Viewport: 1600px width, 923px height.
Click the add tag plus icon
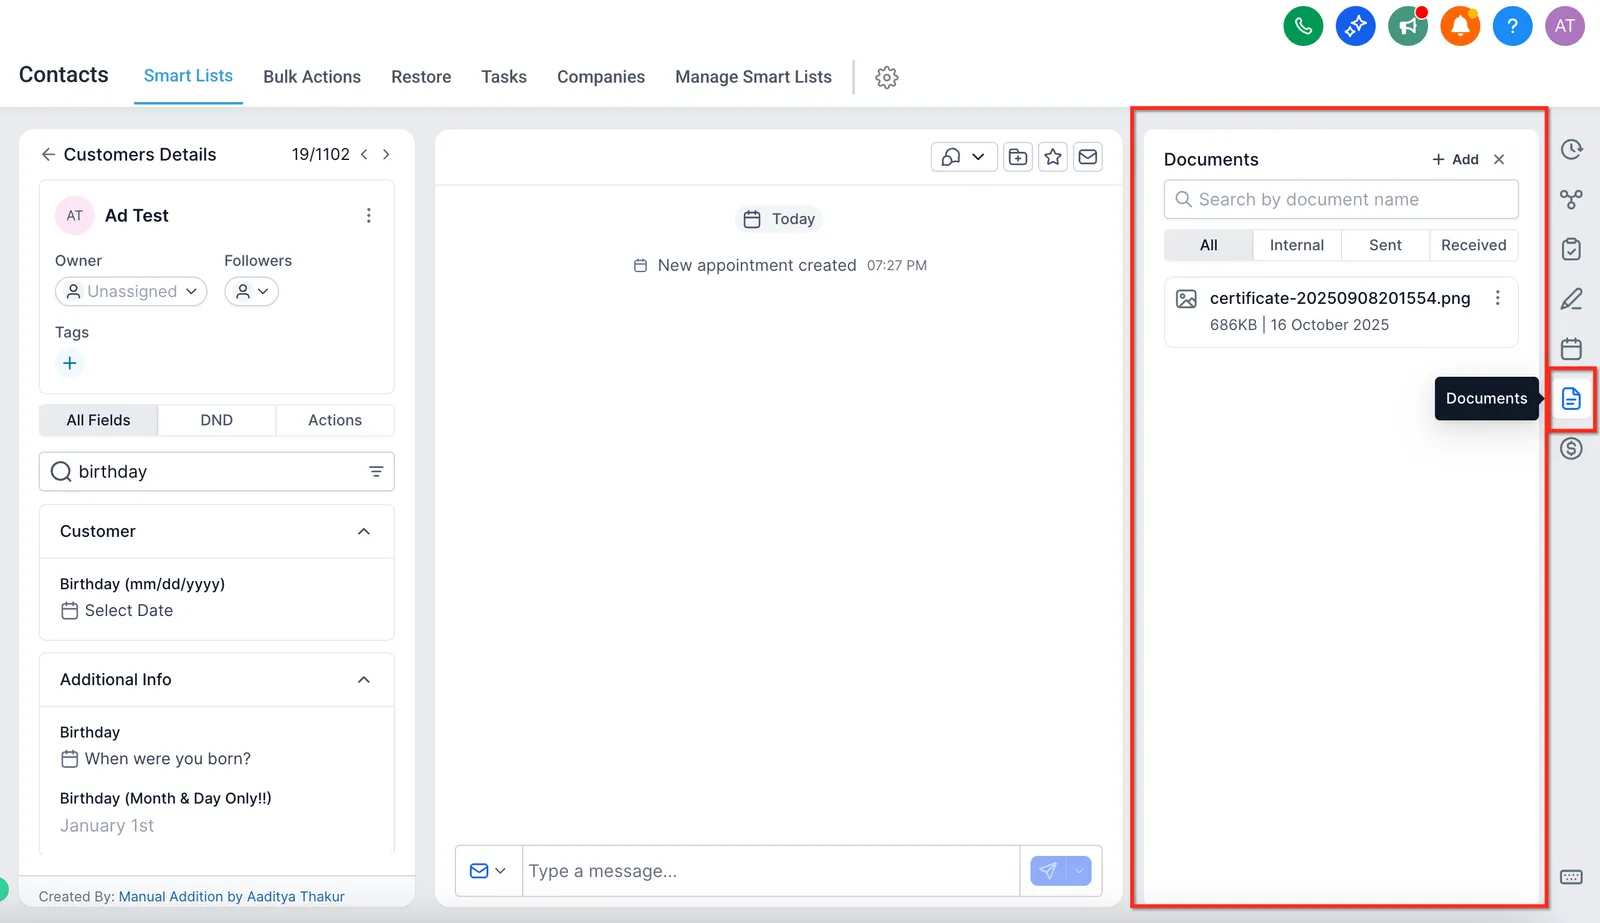pos(70,363)
